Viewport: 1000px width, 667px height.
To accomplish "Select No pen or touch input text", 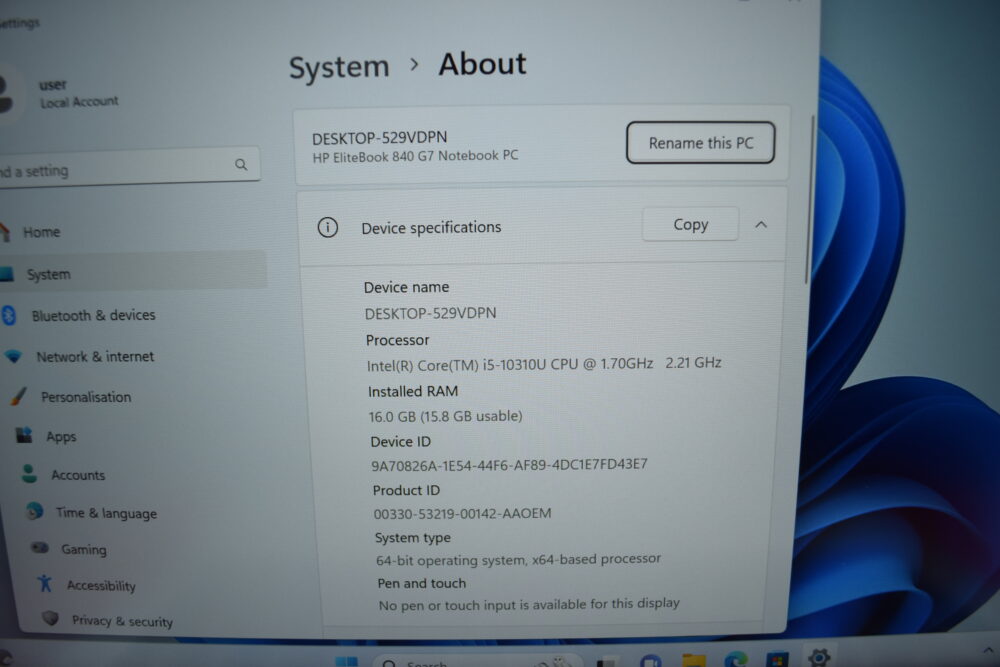I will (529, 604).
